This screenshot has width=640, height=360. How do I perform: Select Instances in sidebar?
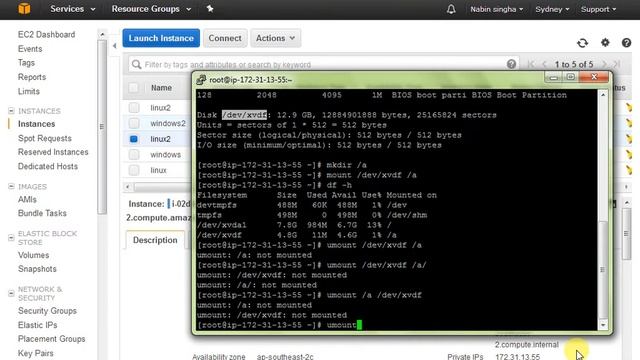[36, 124]
